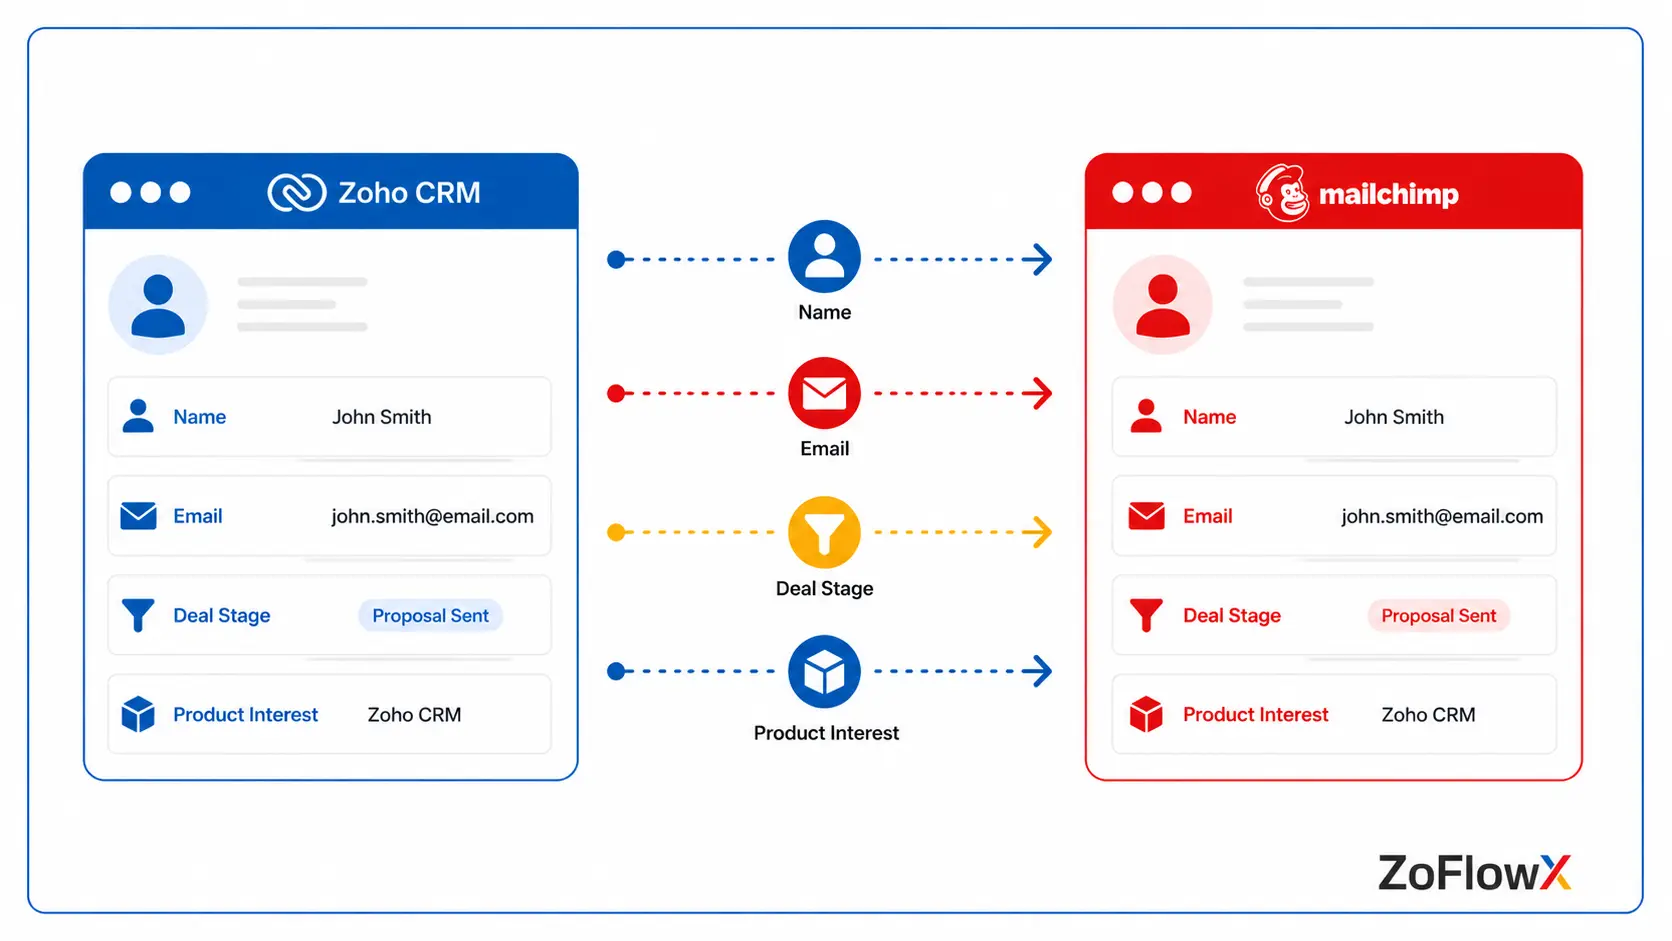
Task: Click the Zoho CRM product value in Zoho panel
Action: click(x=414, y=714)
